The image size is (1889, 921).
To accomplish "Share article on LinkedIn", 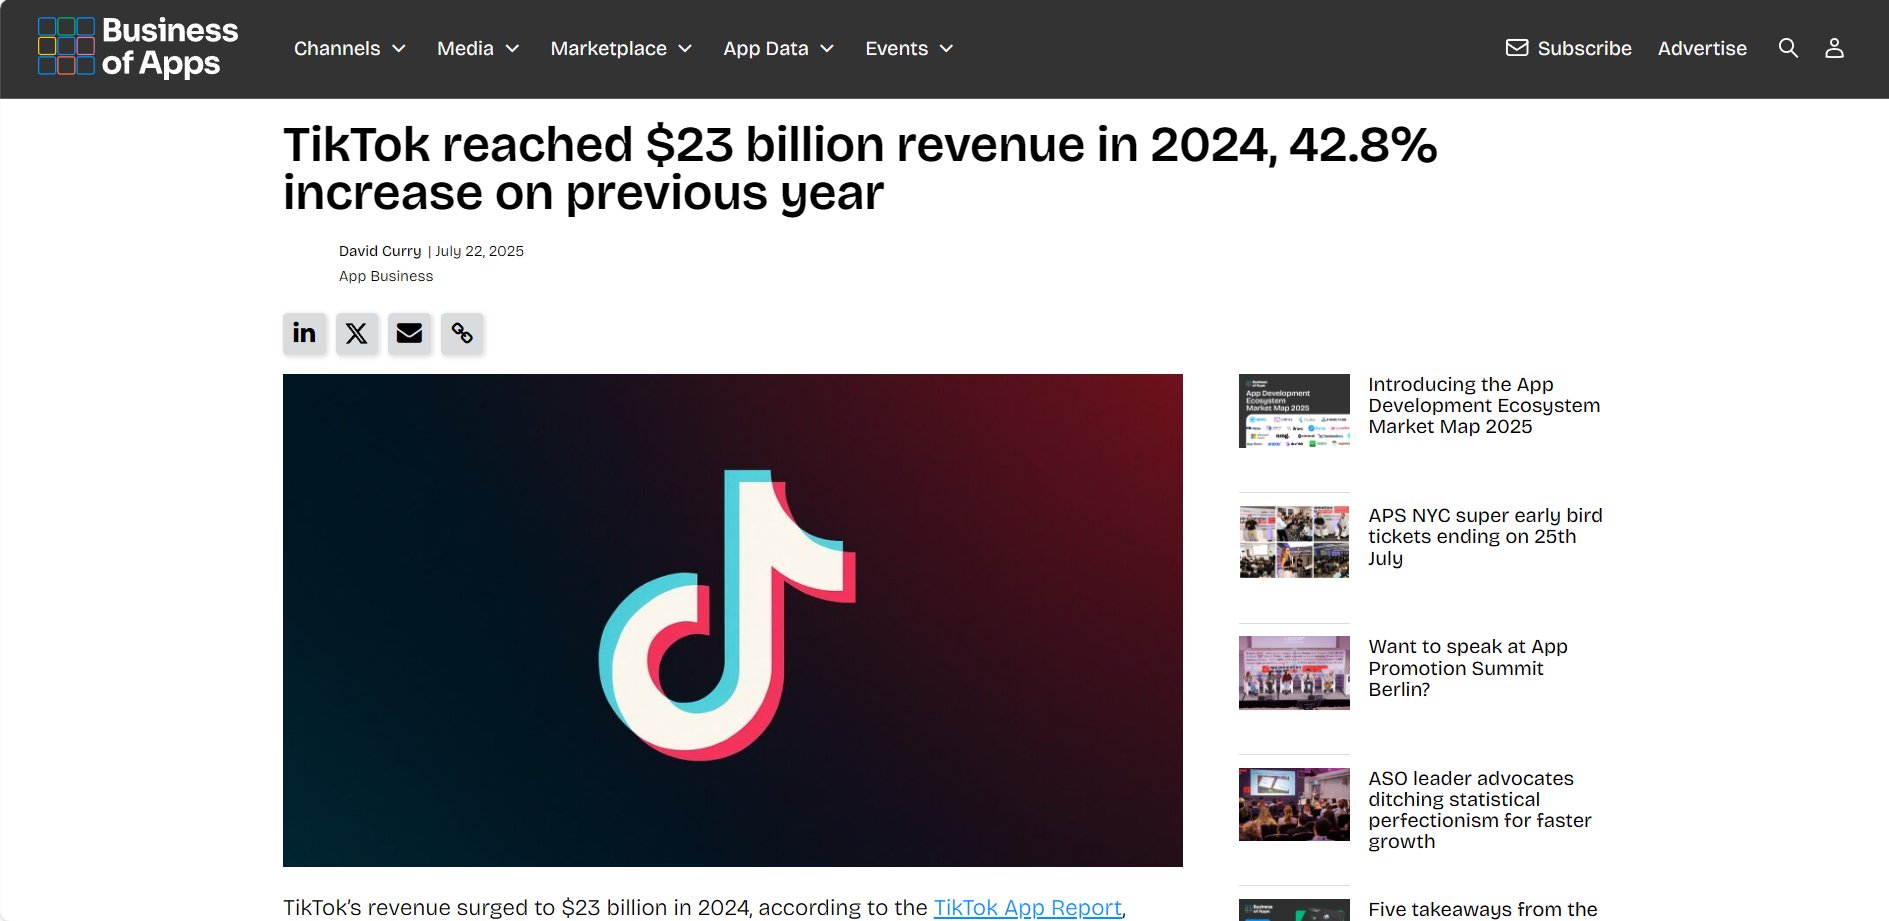I will pyautogui.click(x=304, y=333).
